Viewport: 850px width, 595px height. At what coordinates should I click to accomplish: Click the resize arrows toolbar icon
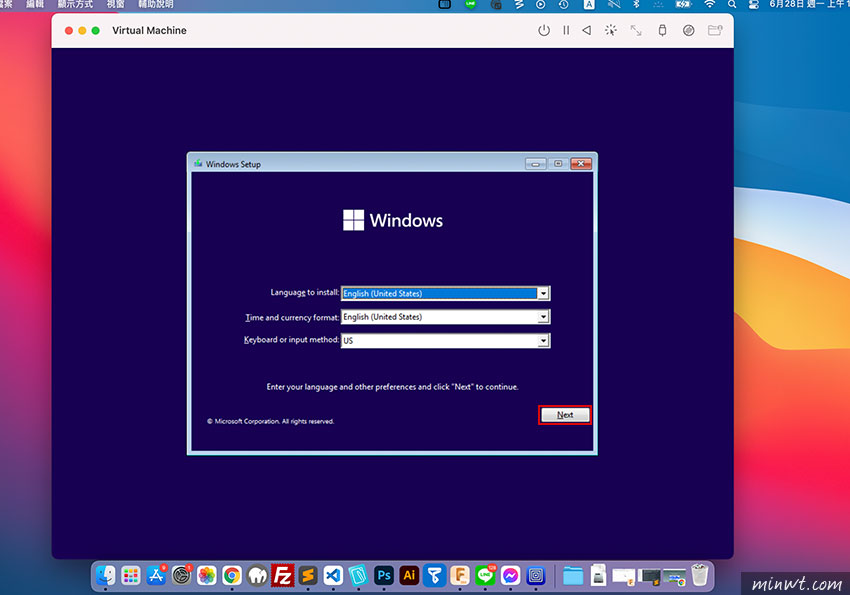pyautogui.click(x=636, y=30)
